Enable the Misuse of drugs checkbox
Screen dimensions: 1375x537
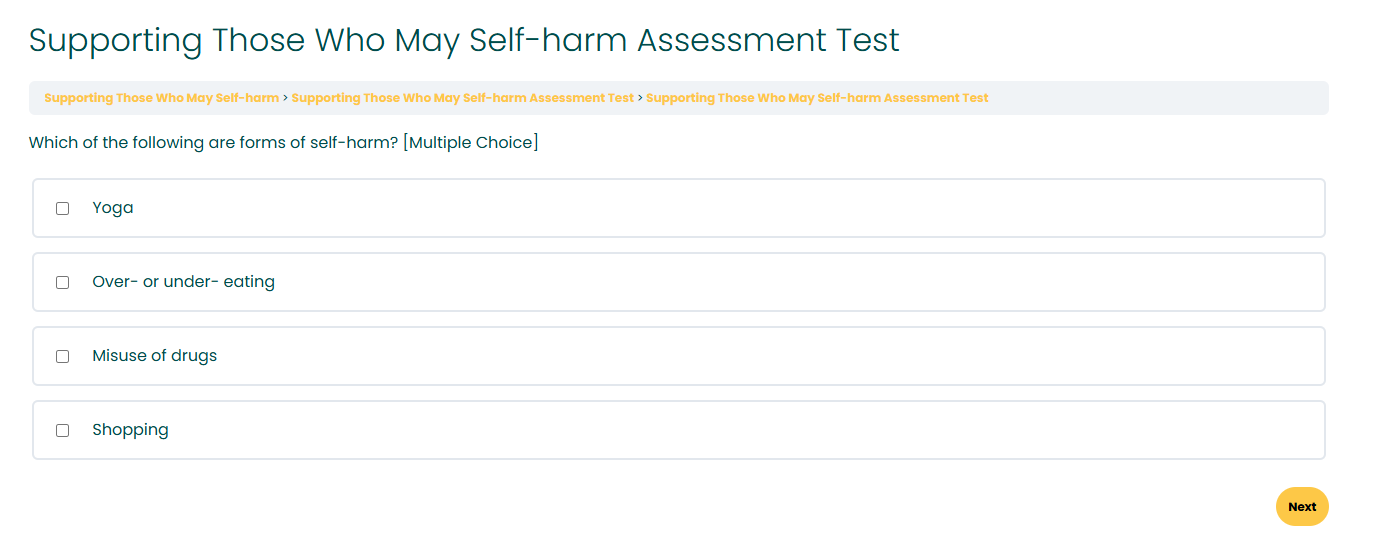[62, 356]
